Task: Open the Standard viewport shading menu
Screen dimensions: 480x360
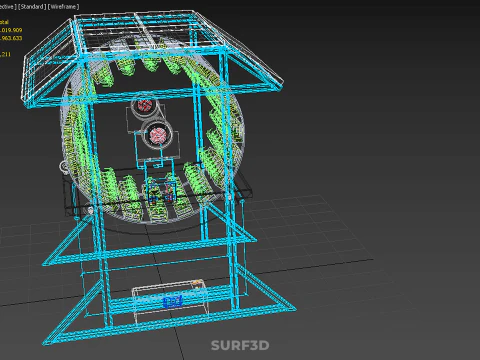Action: [x=32, y=7]
